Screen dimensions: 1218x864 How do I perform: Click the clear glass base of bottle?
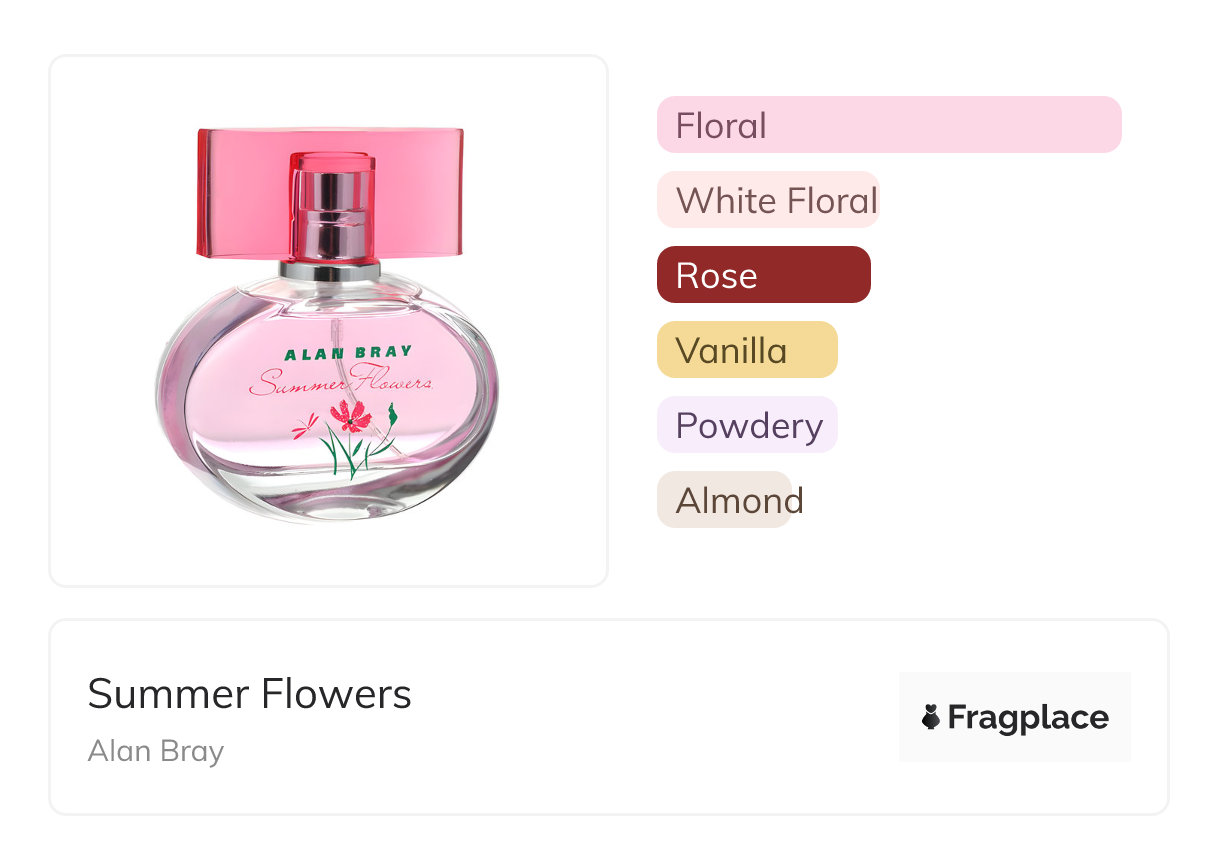pyautogui.click(x=330, y=500)
